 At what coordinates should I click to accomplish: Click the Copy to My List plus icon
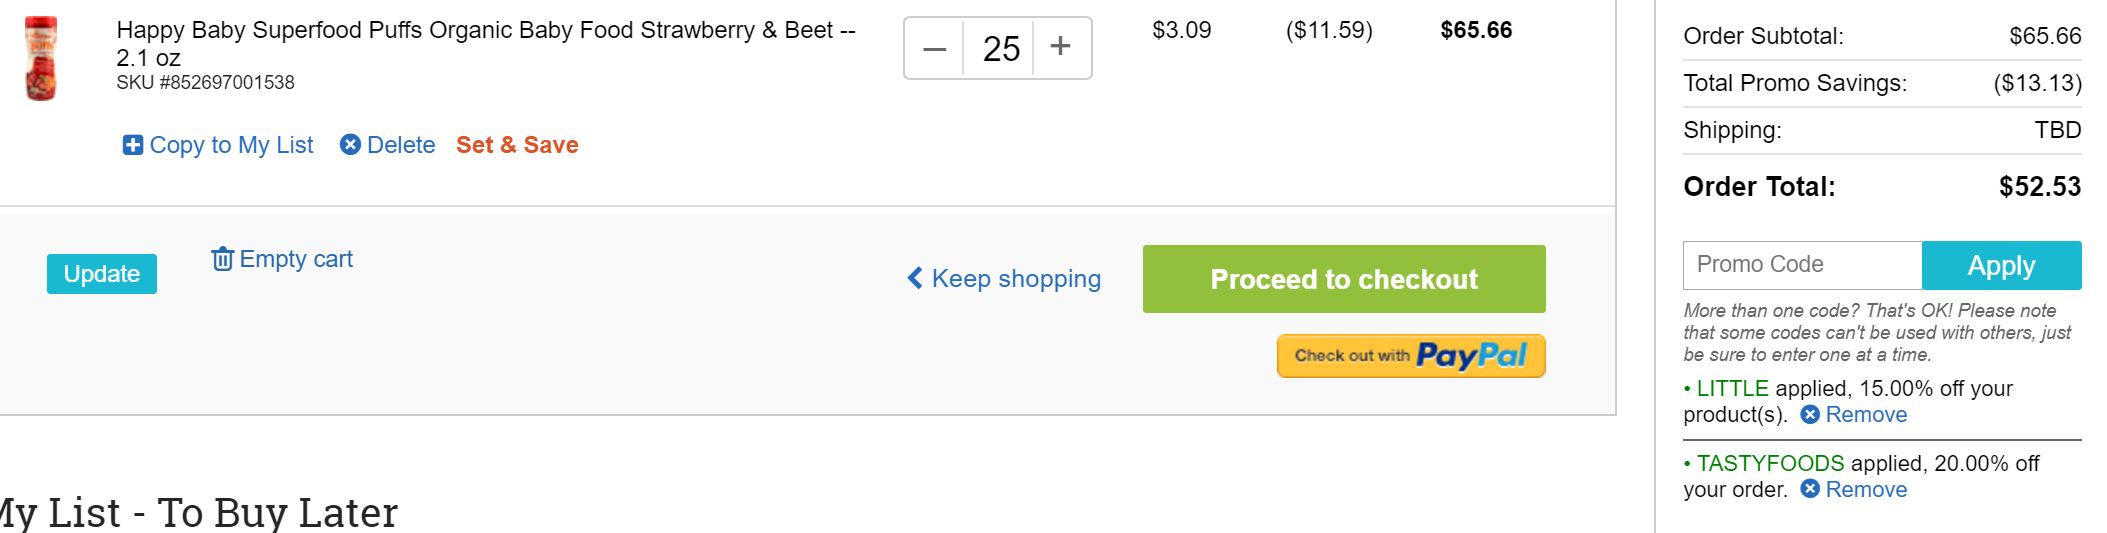tap(132, 145)
